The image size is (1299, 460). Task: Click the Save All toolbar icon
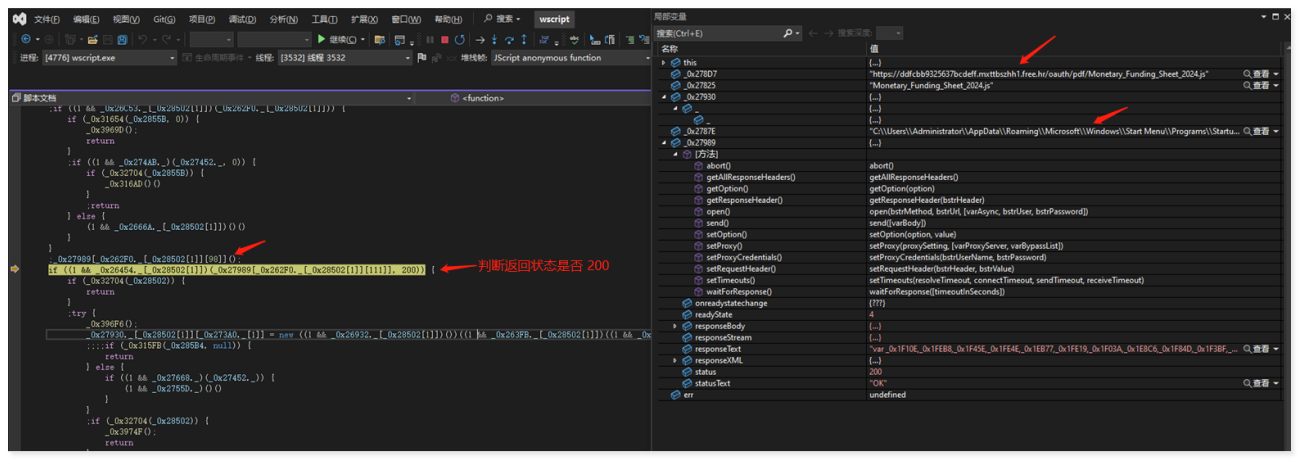(122, 39)
